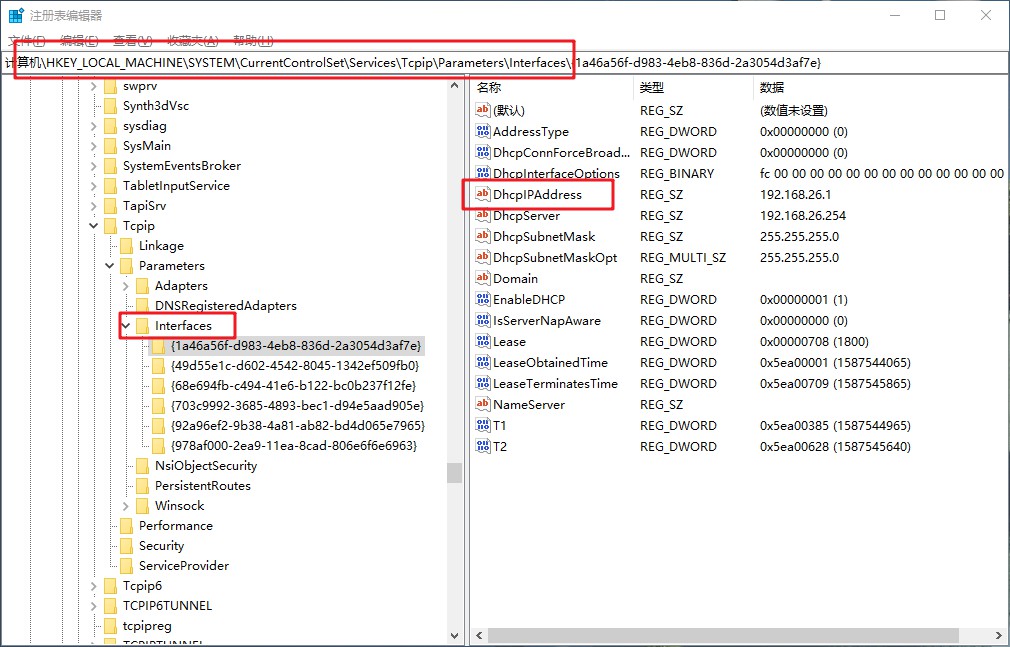Click the (默认) default value icon
1010x647 pixels.
point(481,110)
